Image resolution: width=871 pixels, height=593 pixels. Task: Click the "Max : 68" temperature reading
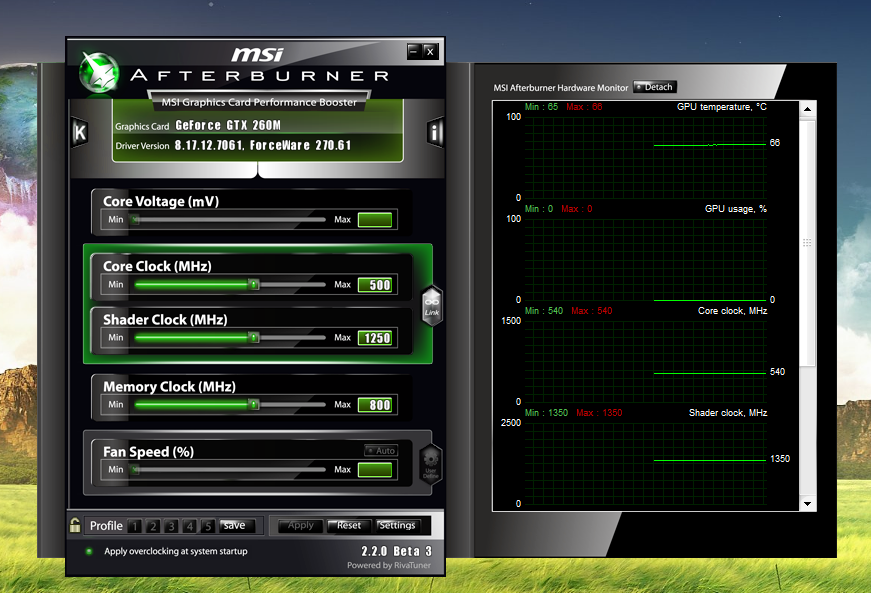click(x=584, y=107)
